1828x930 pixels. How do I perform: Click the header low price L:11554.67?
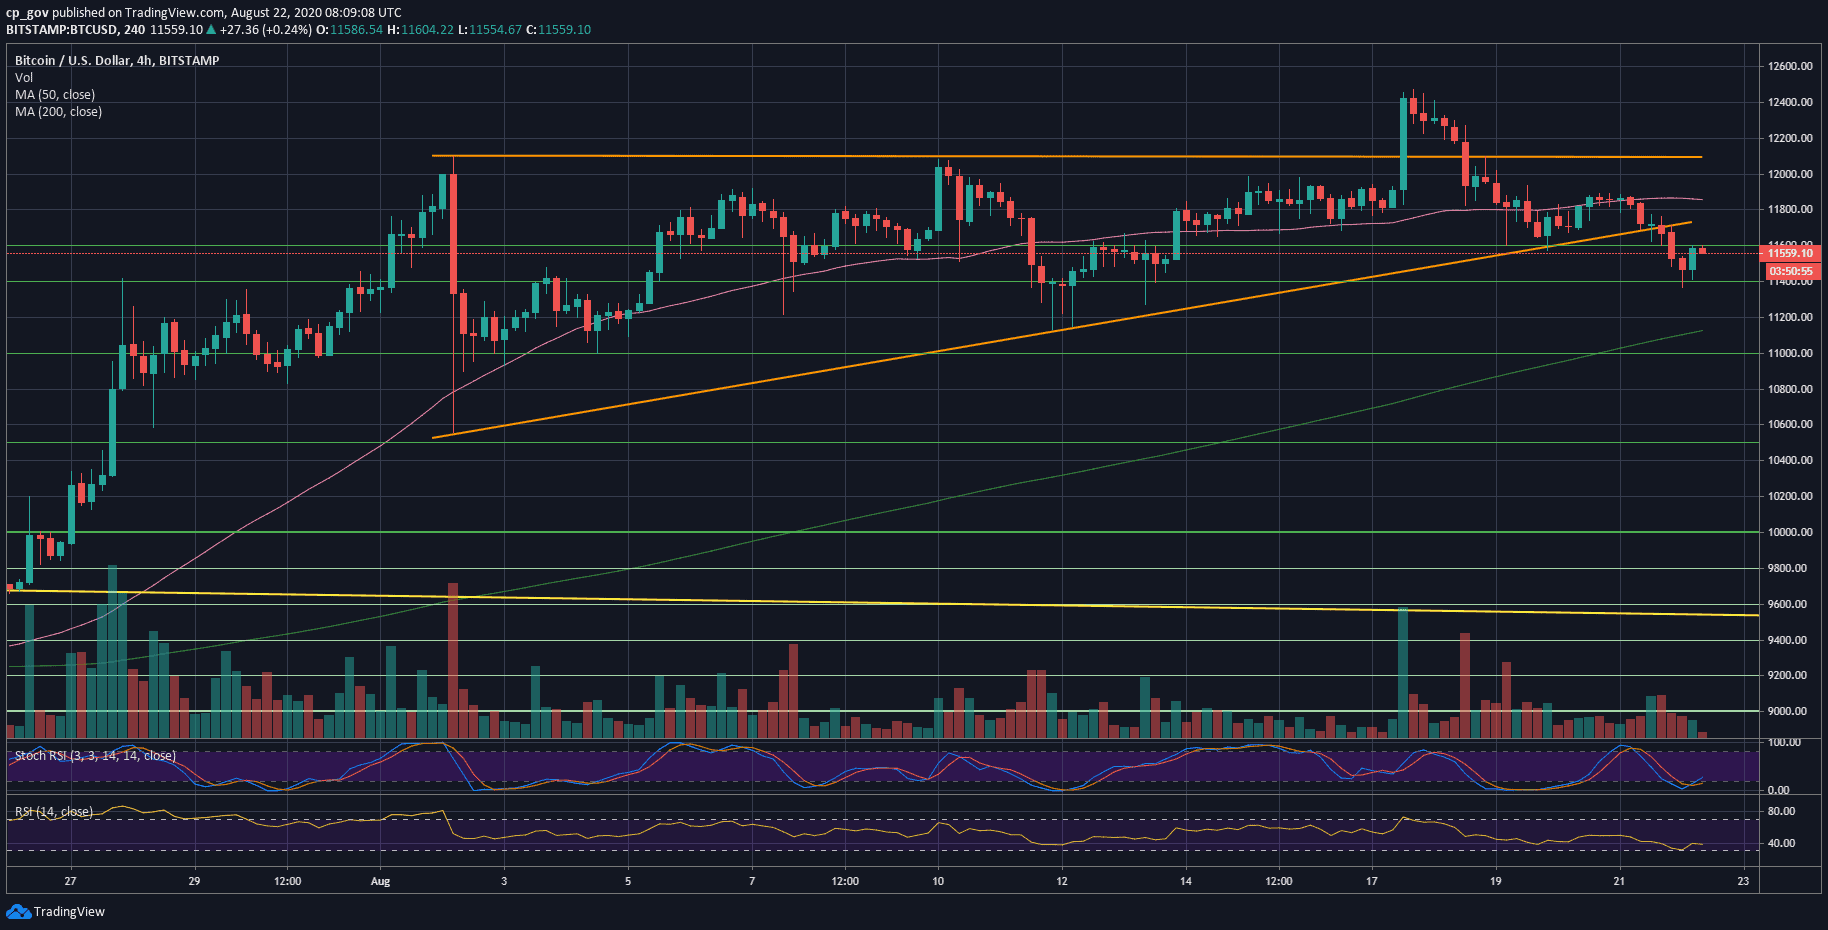click(490, 29)
